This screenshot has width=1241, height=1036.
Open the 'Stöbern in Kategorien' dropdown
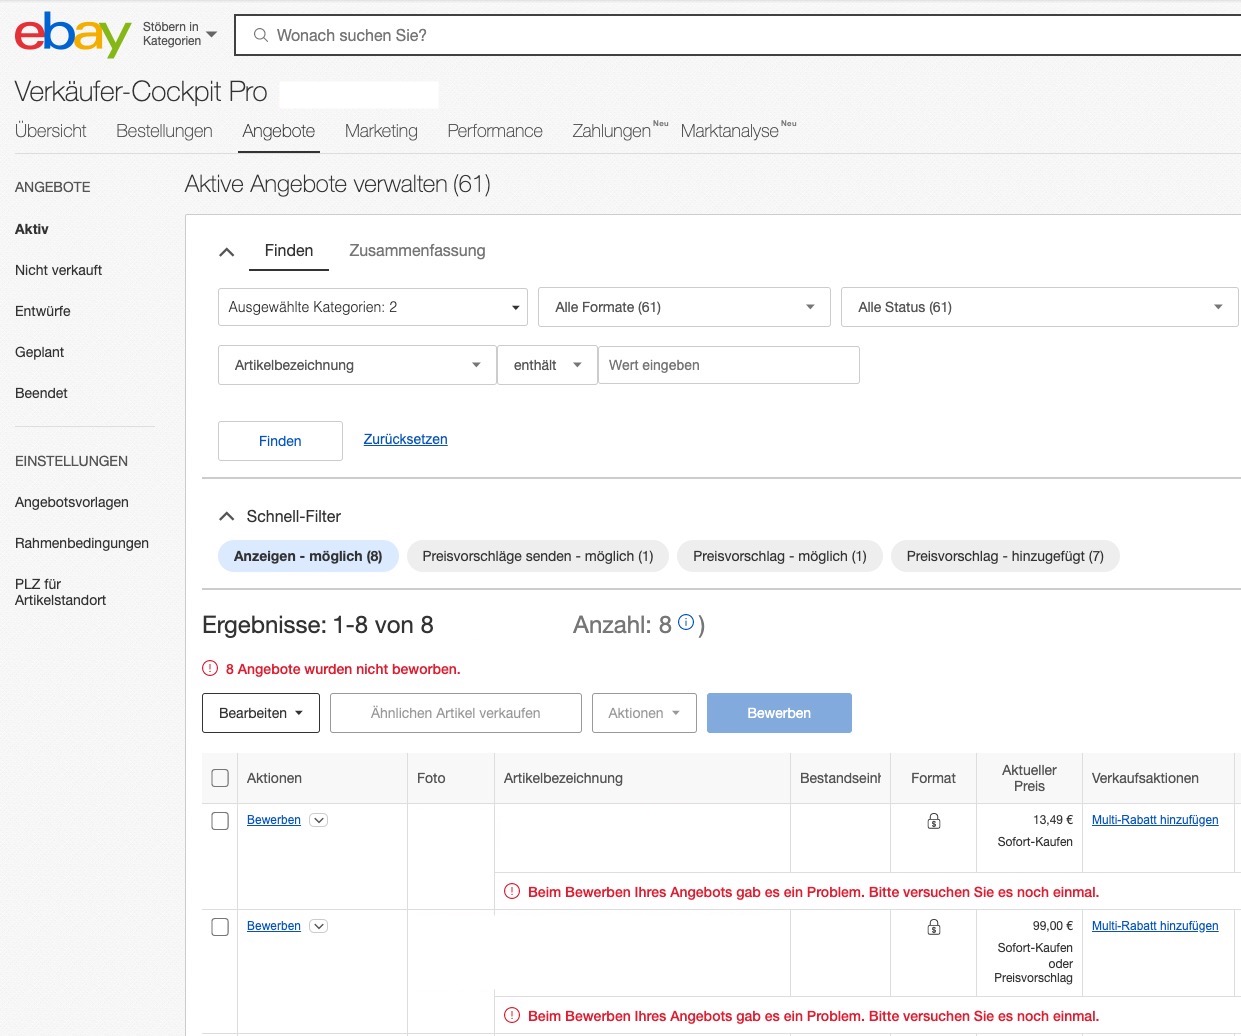point(180,34)
